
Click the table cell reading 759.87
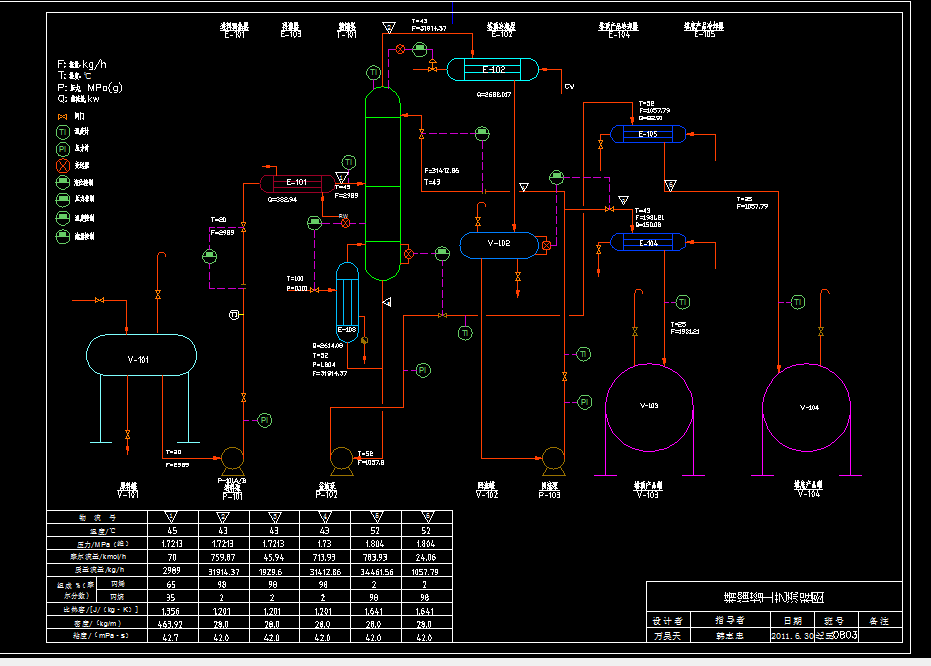coord(223,557)
